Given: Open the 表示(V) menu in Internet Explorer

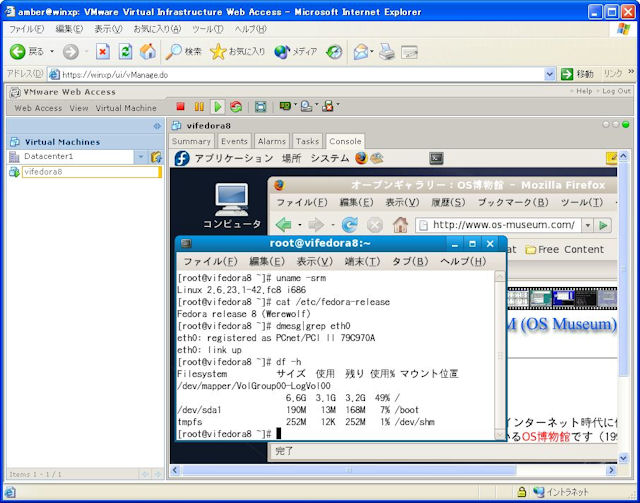Looking at the screenshot, I should (x=108, y=29).
